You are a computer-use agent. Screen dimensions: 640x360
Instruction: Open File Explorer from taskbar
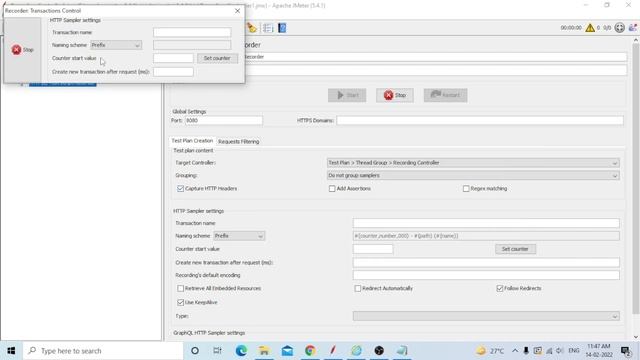click(x=264, y=351)
